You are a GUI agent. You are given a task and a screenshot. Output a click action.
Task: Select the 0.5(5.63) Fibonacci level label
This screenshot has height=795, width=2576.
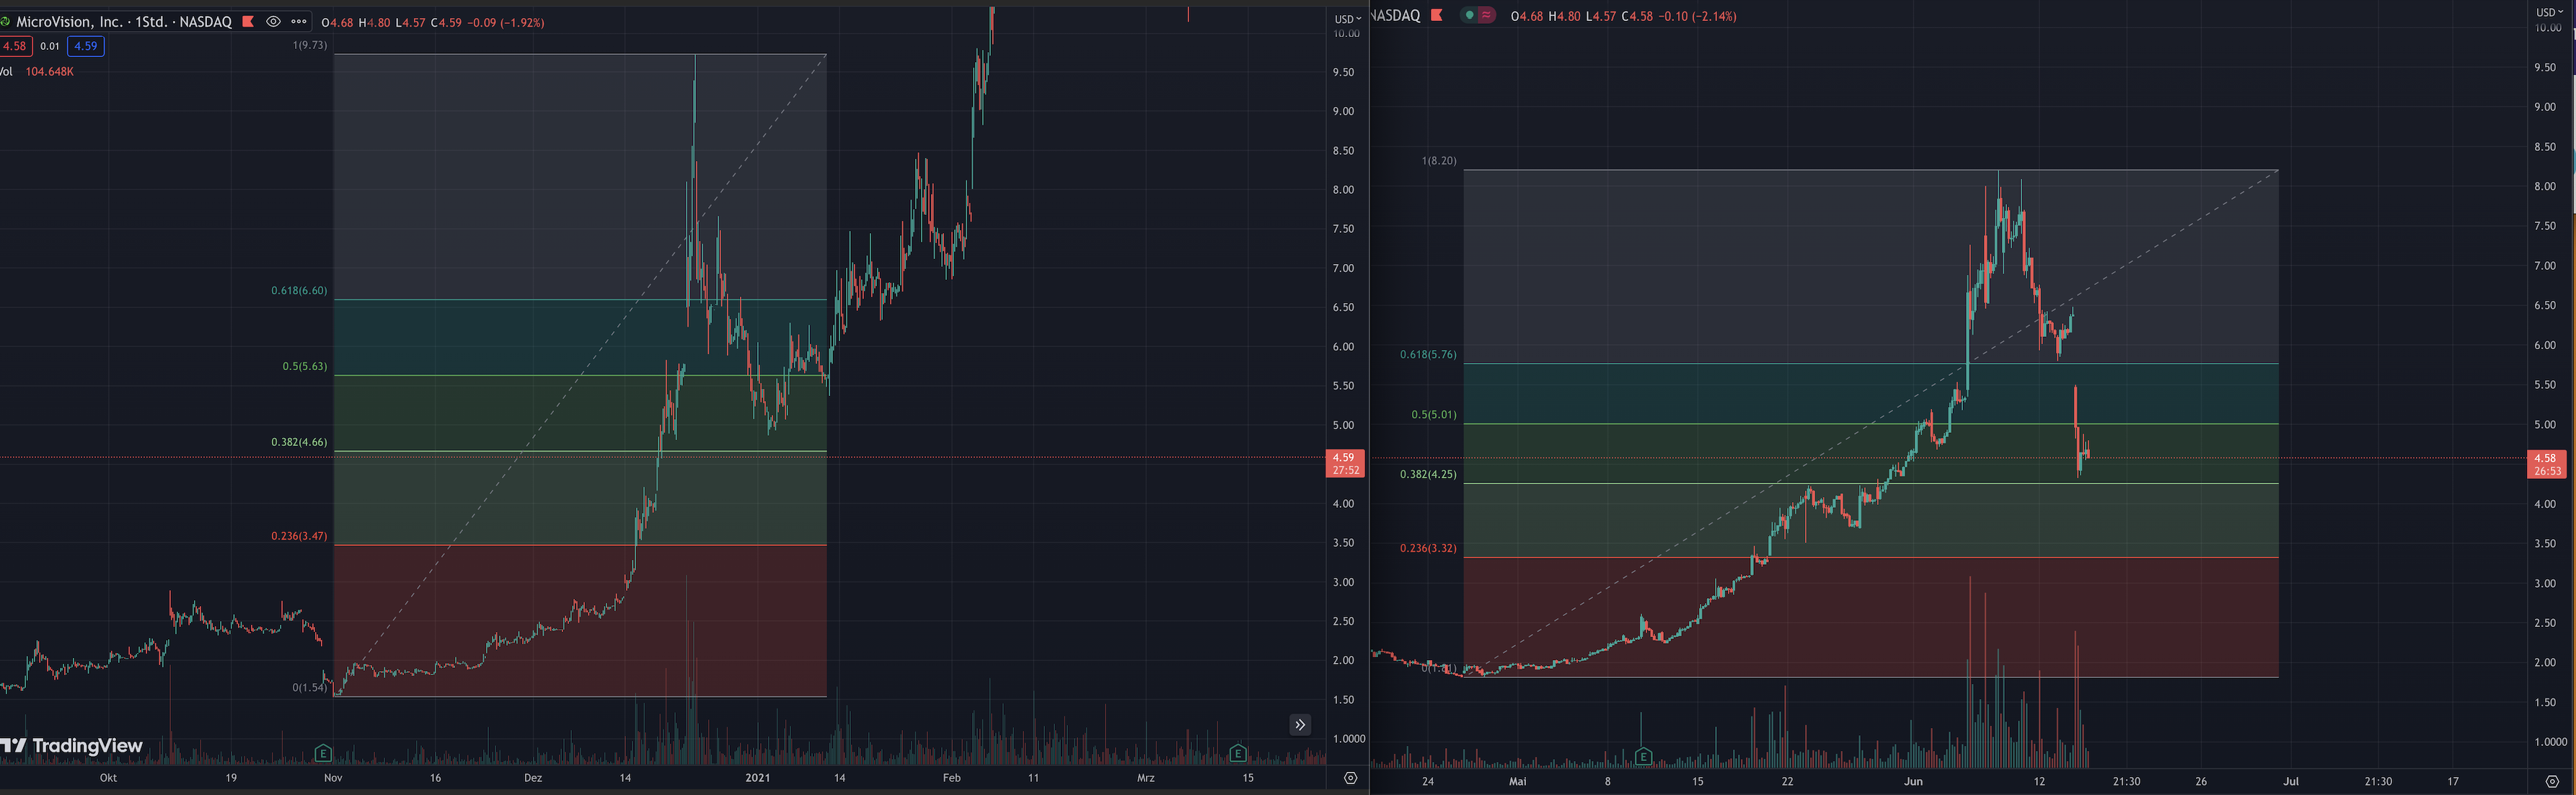305,367
